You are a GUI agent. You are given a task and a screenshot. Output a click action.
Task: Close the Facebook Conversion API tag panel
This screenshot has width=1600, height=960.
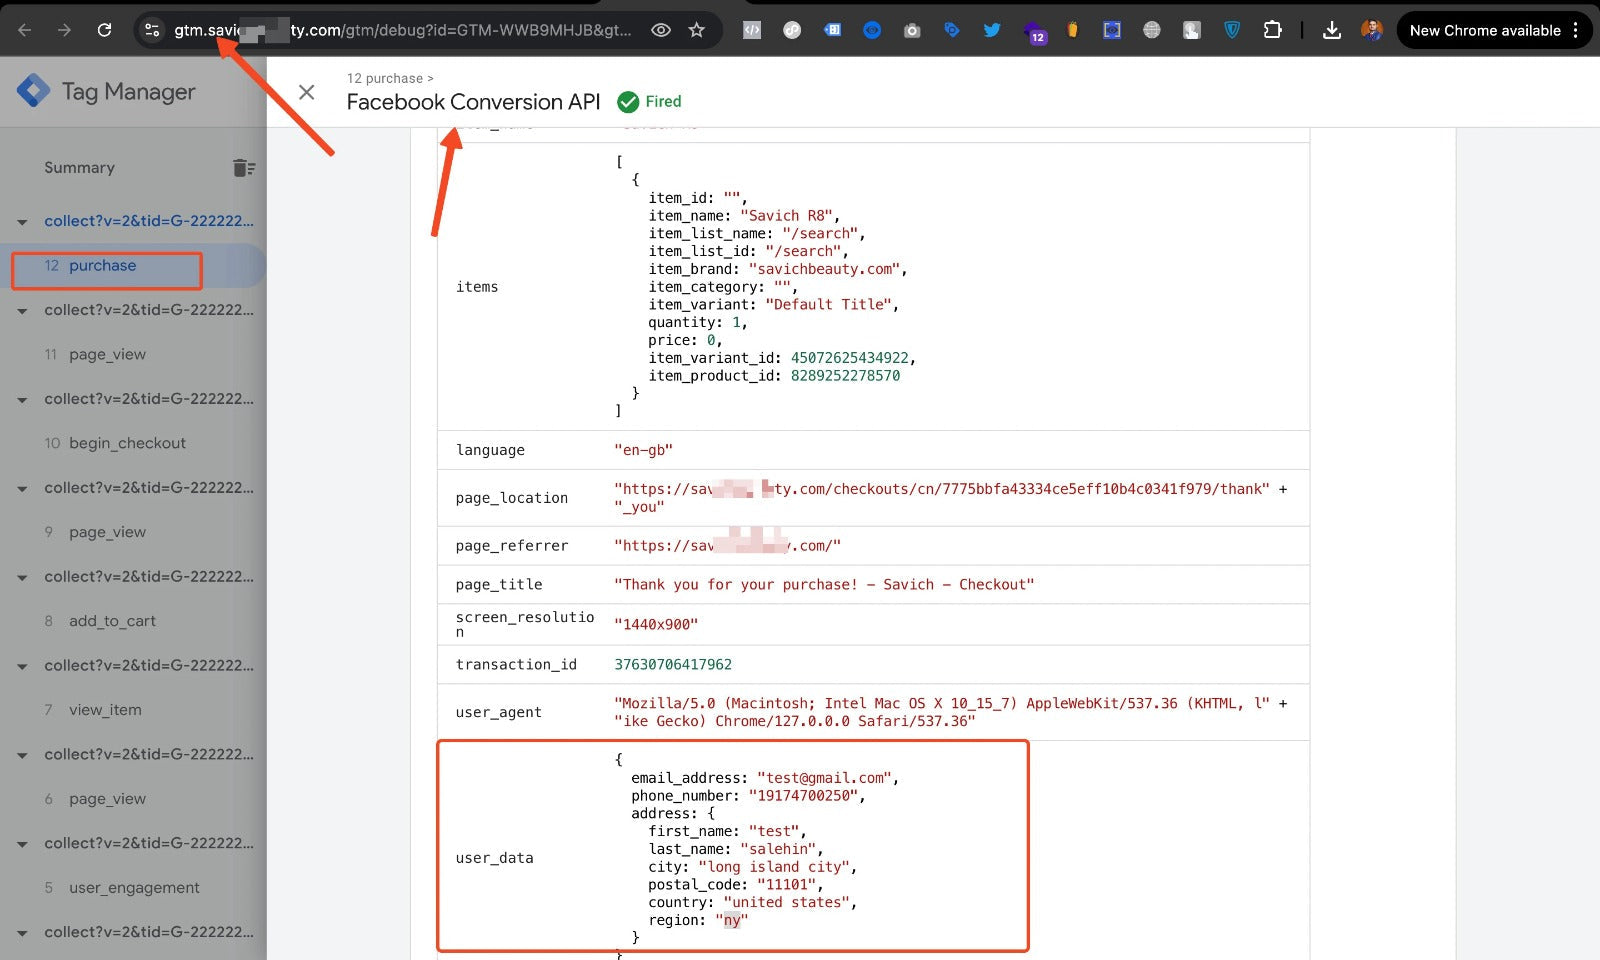pos(307,92)
